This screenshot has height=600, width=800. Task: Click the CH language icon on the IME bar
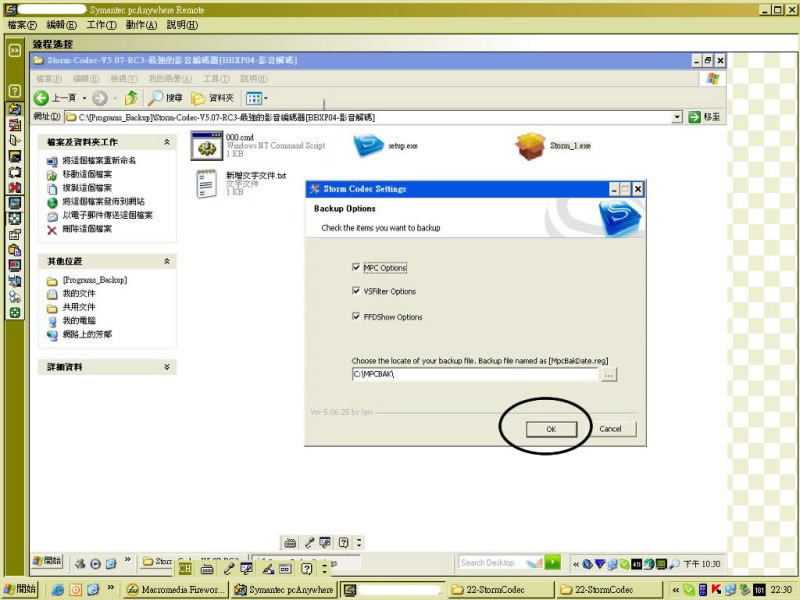(185, 568)
